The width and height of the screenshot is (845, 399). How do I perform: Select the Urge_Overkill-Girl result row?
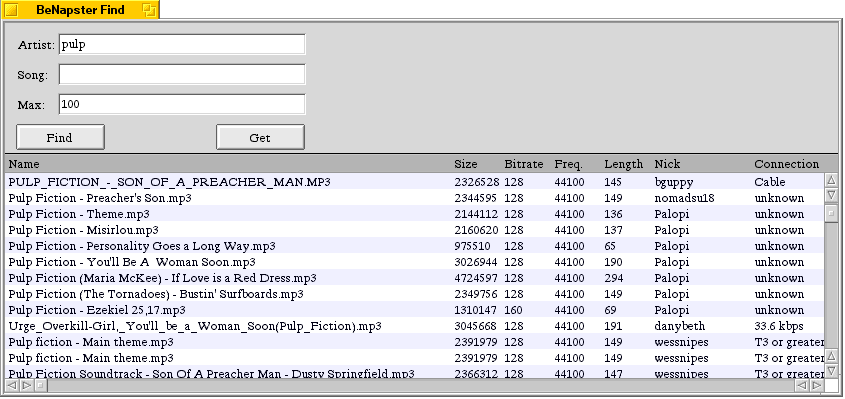(x=414, y=326)
